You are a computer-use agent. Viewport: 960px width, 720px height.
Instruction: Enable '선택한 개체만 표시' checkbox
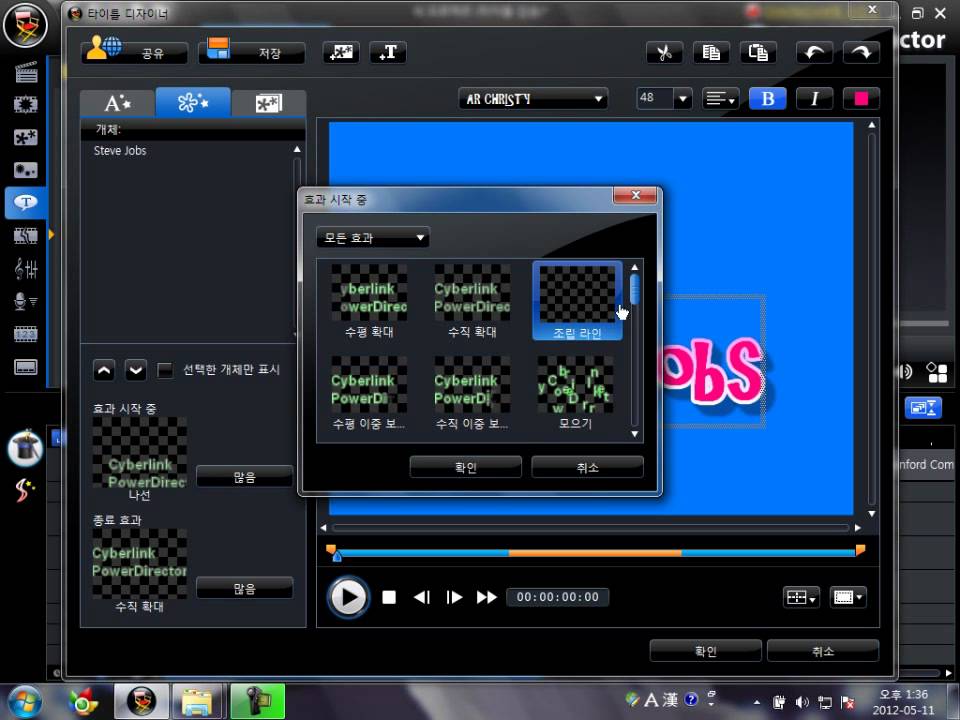pos(166,370)
